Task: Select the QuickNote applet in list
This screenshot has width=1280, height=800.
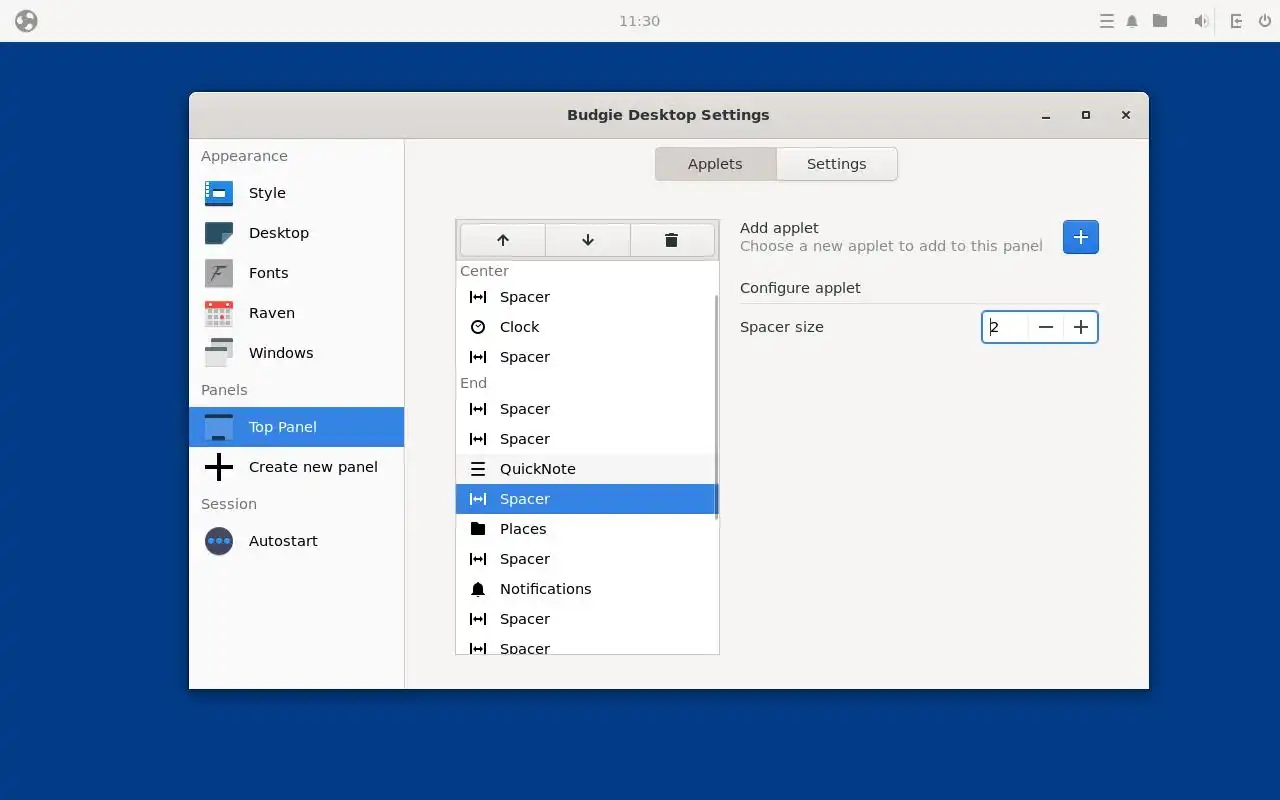Action: point(587,469)
